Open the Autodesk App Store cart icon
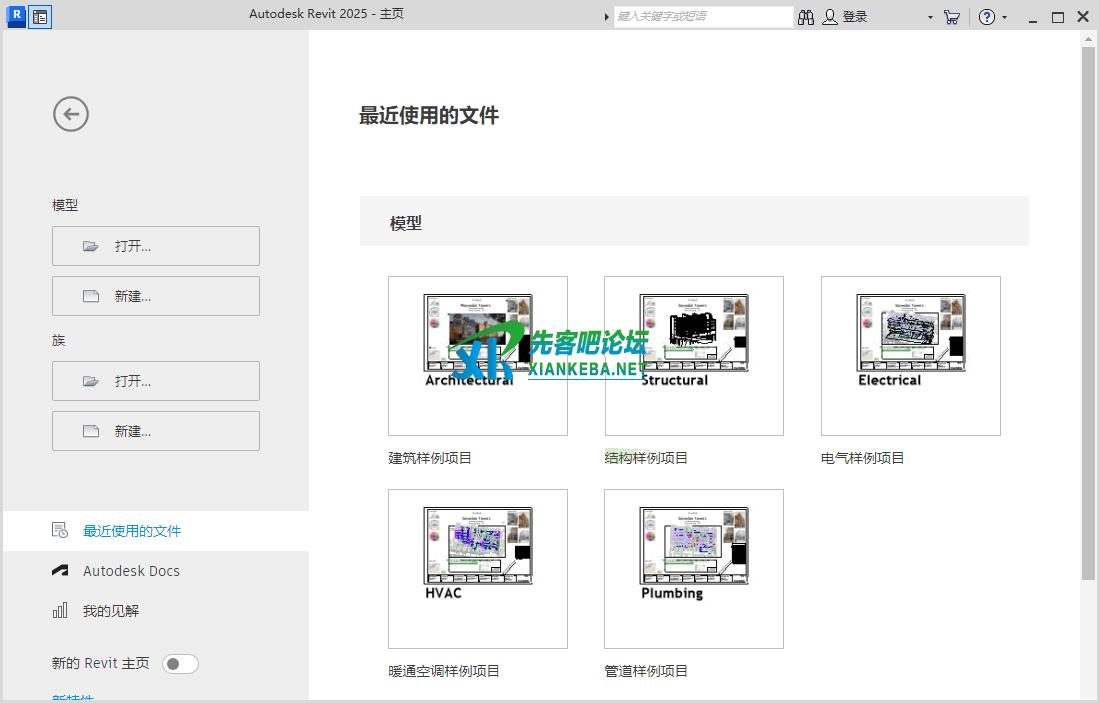 951,17
